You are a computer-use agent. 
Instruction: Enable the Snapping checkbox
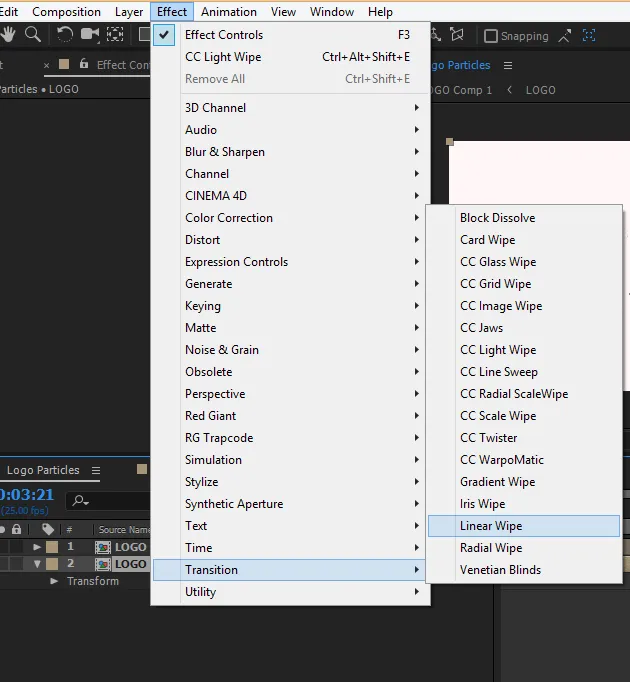[491, 36]
